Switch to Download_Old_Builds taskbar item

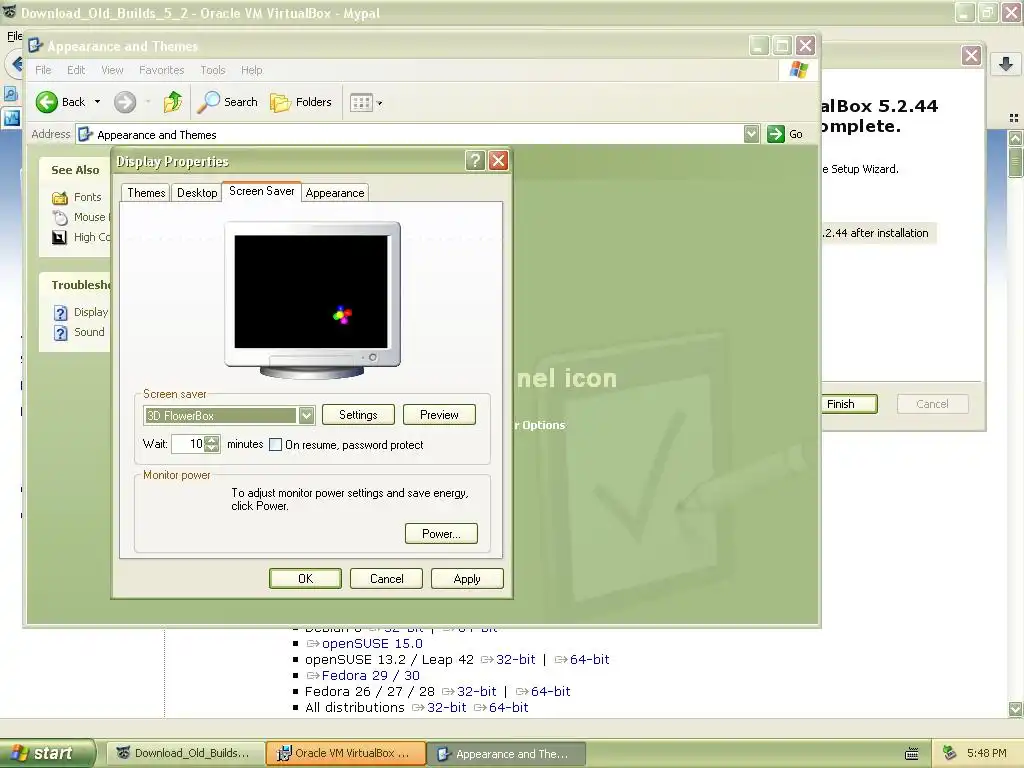click(x=184, y=753)
